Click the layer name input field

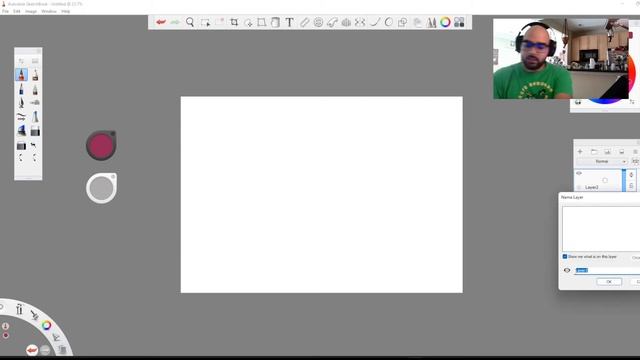607,270
